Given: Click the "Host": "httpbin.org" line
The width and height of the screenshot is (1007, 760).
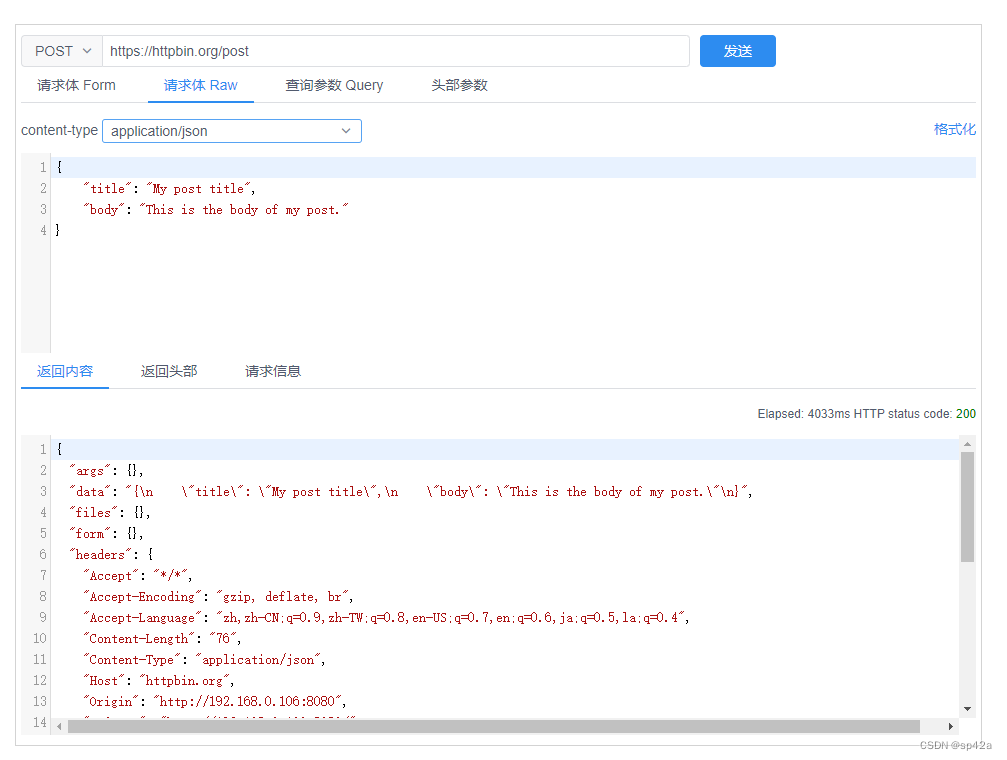Looking at the screenshot, I should [159, 680].
